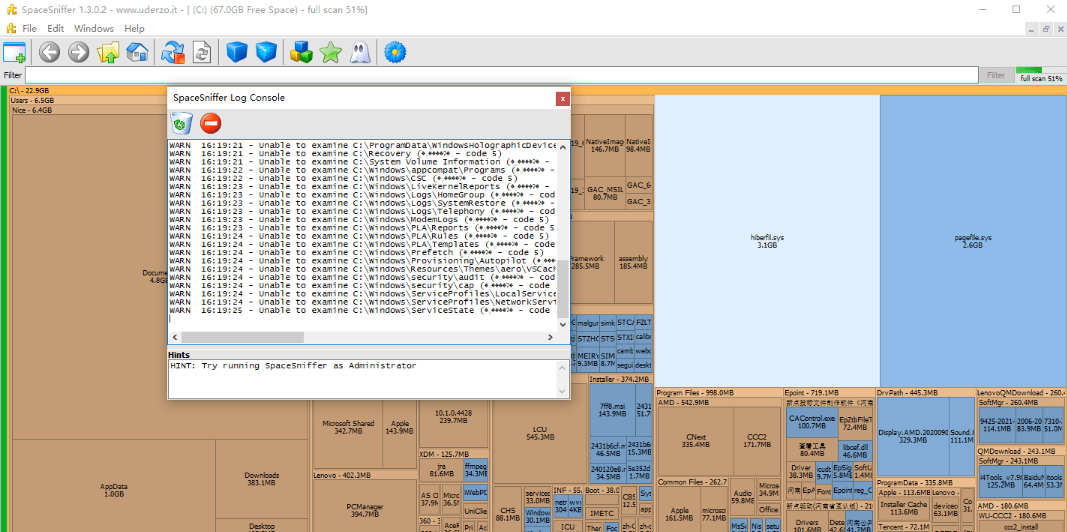
Task: Click the Epoint - 719.1MB header
Action: [828, 393]
